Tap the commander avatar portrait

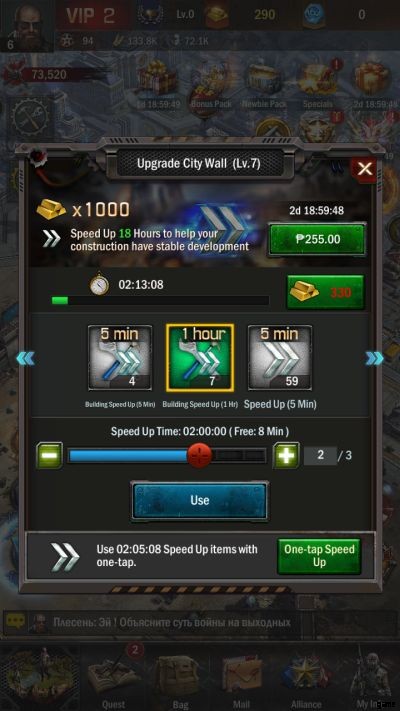pos(28,26)
